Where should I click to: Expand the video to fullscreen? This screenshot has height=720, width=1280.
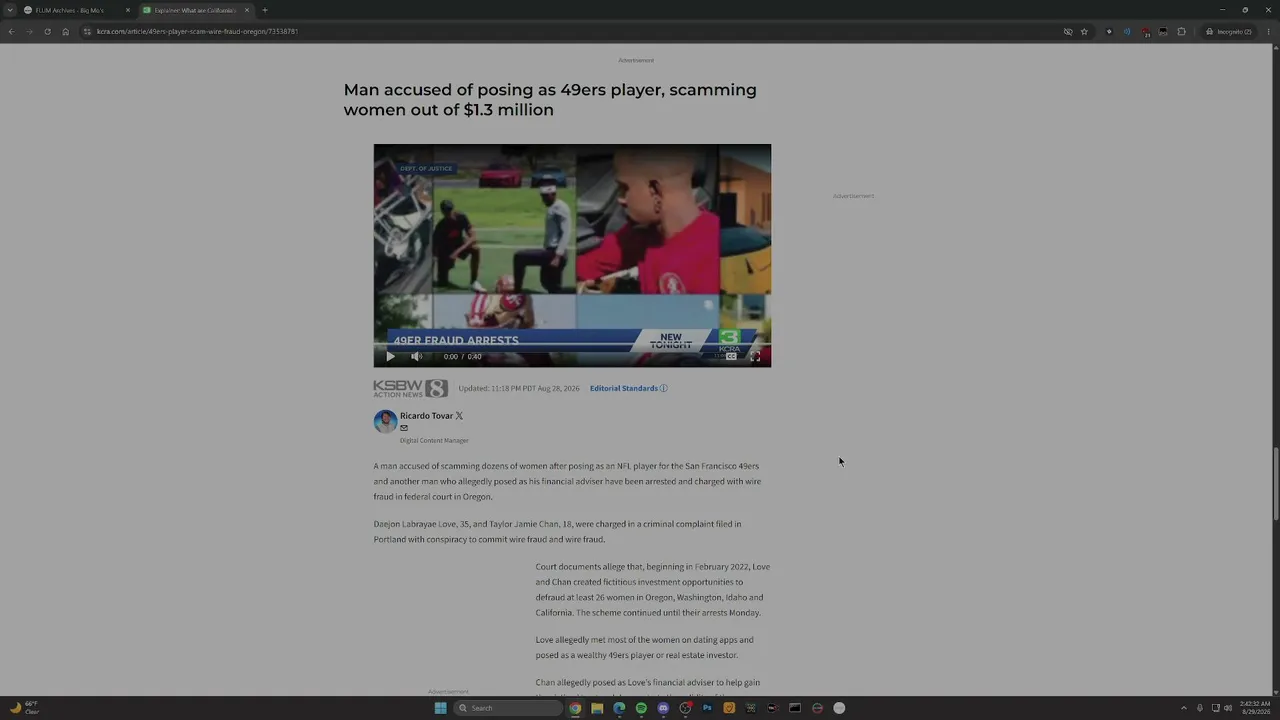coord(755,356)
